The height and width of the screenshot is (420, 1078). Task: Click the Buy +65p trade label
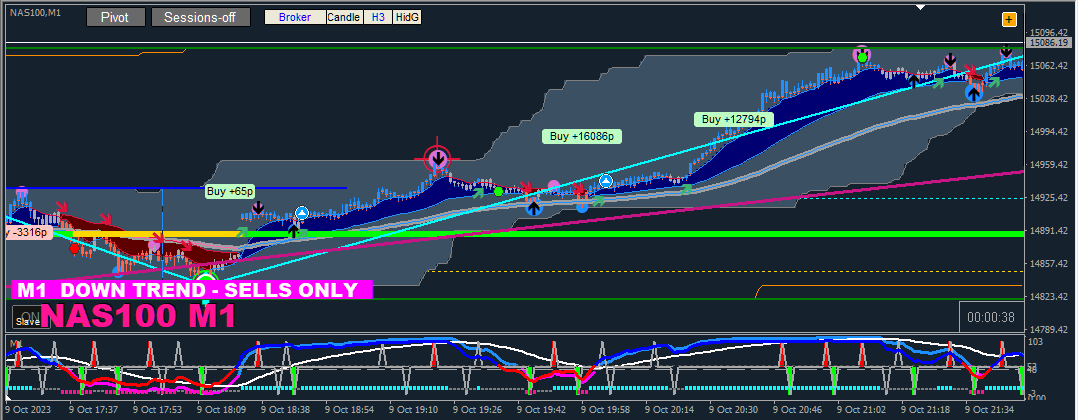230,191
